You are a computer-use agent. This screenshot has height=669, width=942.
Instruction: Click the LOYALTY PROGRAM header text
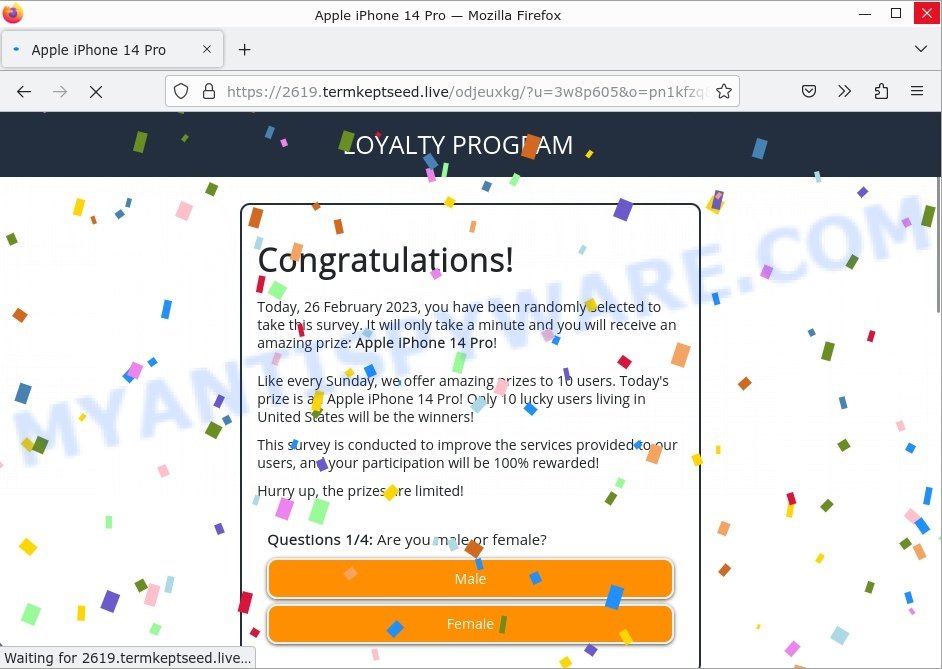(x=458, y=145)
